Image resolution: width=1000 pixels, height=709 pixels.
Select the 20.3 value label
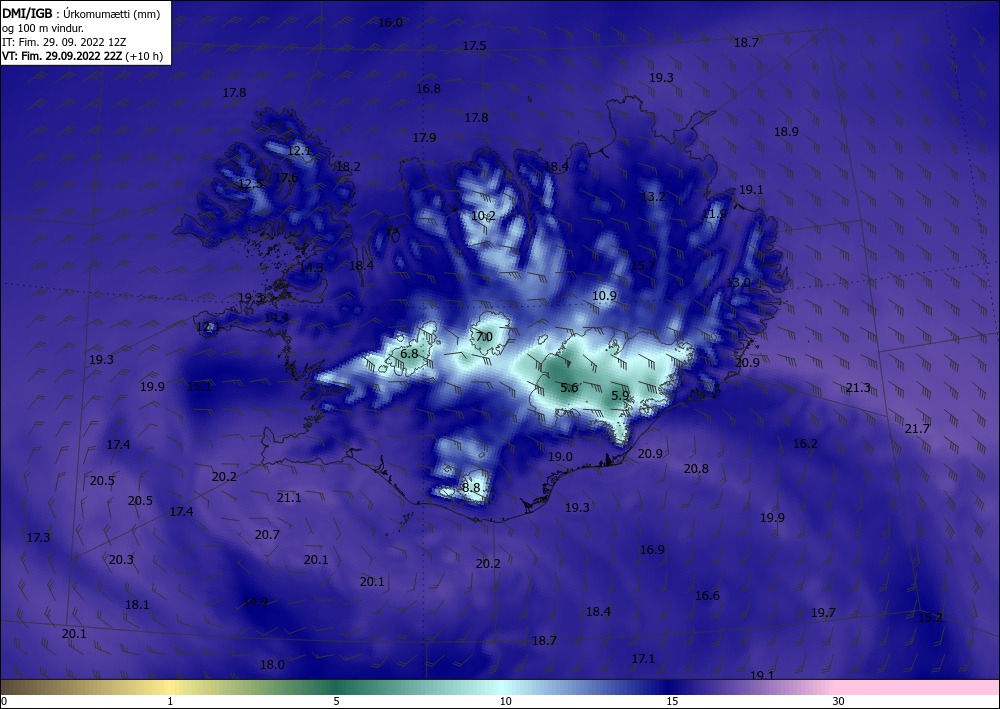[121, 560]
